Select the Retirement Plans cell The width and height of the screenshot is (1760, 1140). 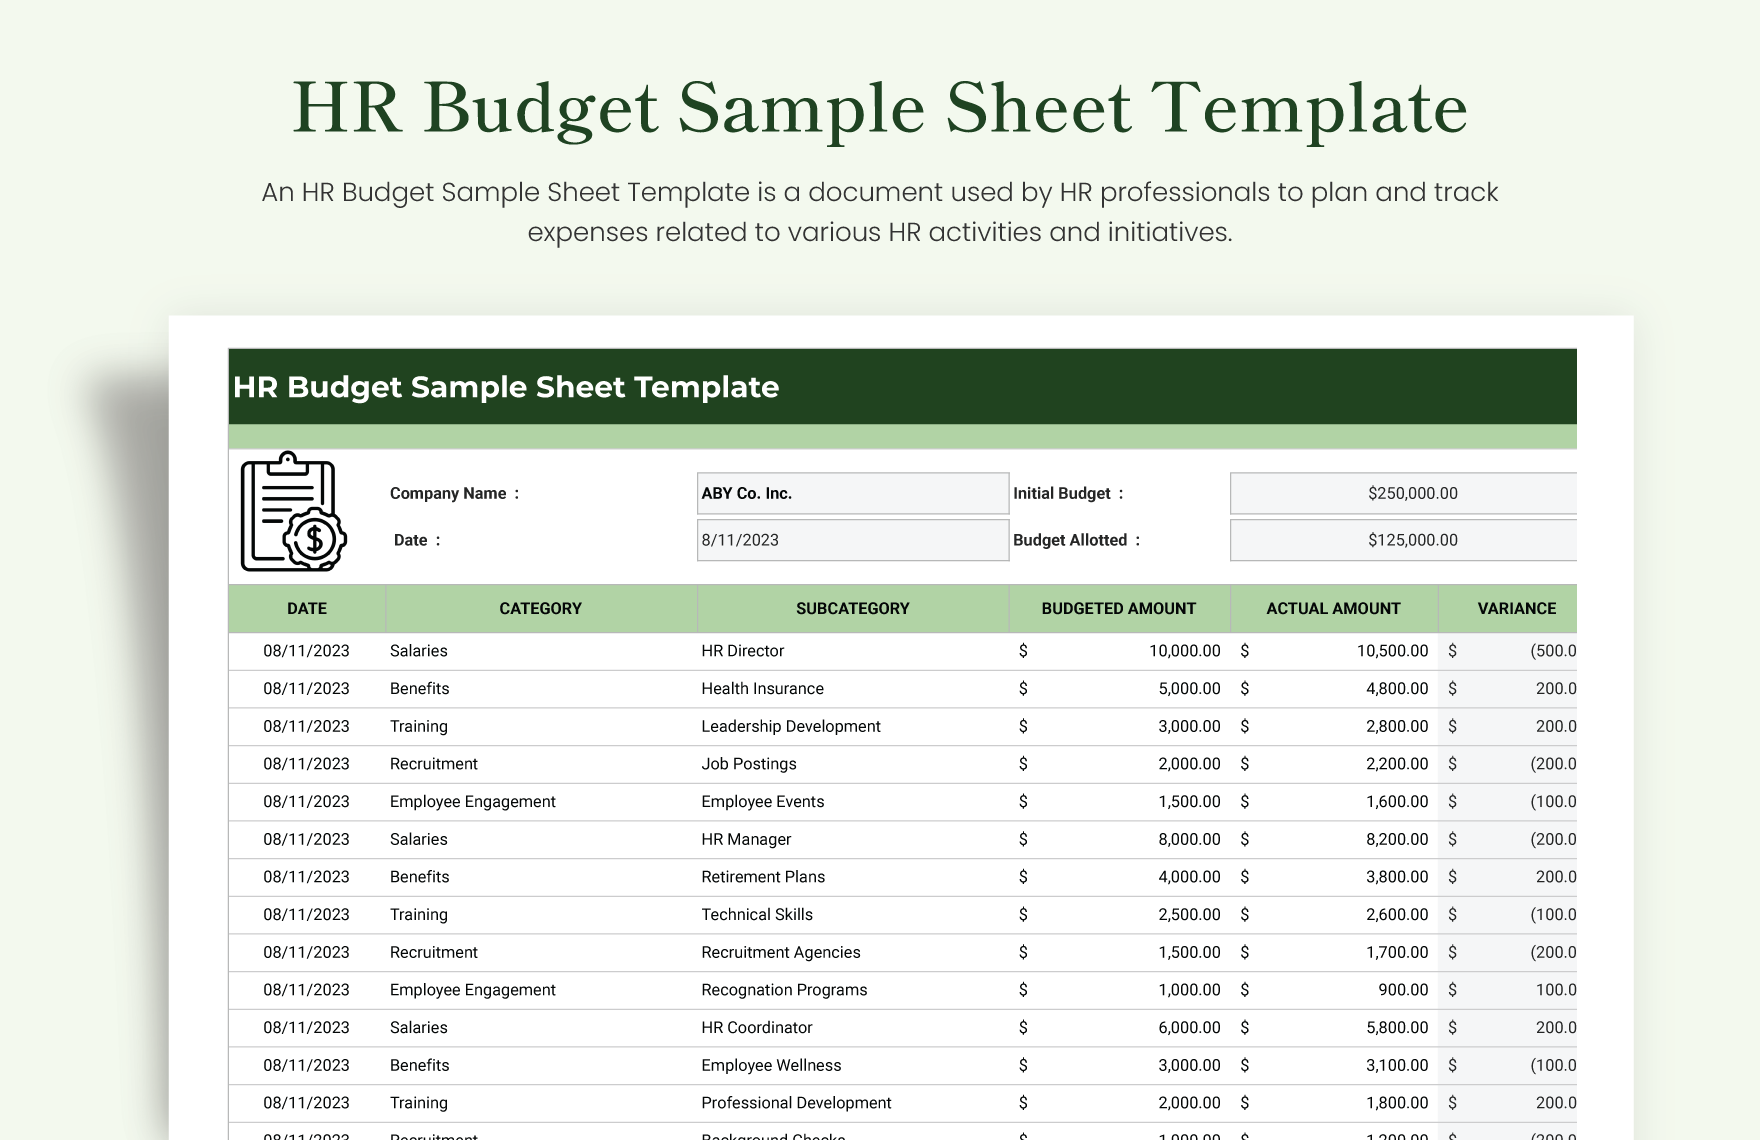click(x=853, y=877)
